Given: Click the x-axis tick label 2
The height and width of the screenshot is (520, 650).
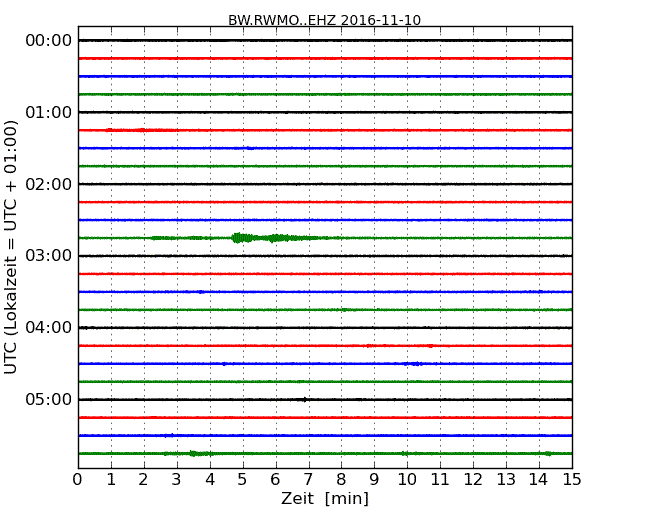Looking at the screenshot, I should [143, 480].
